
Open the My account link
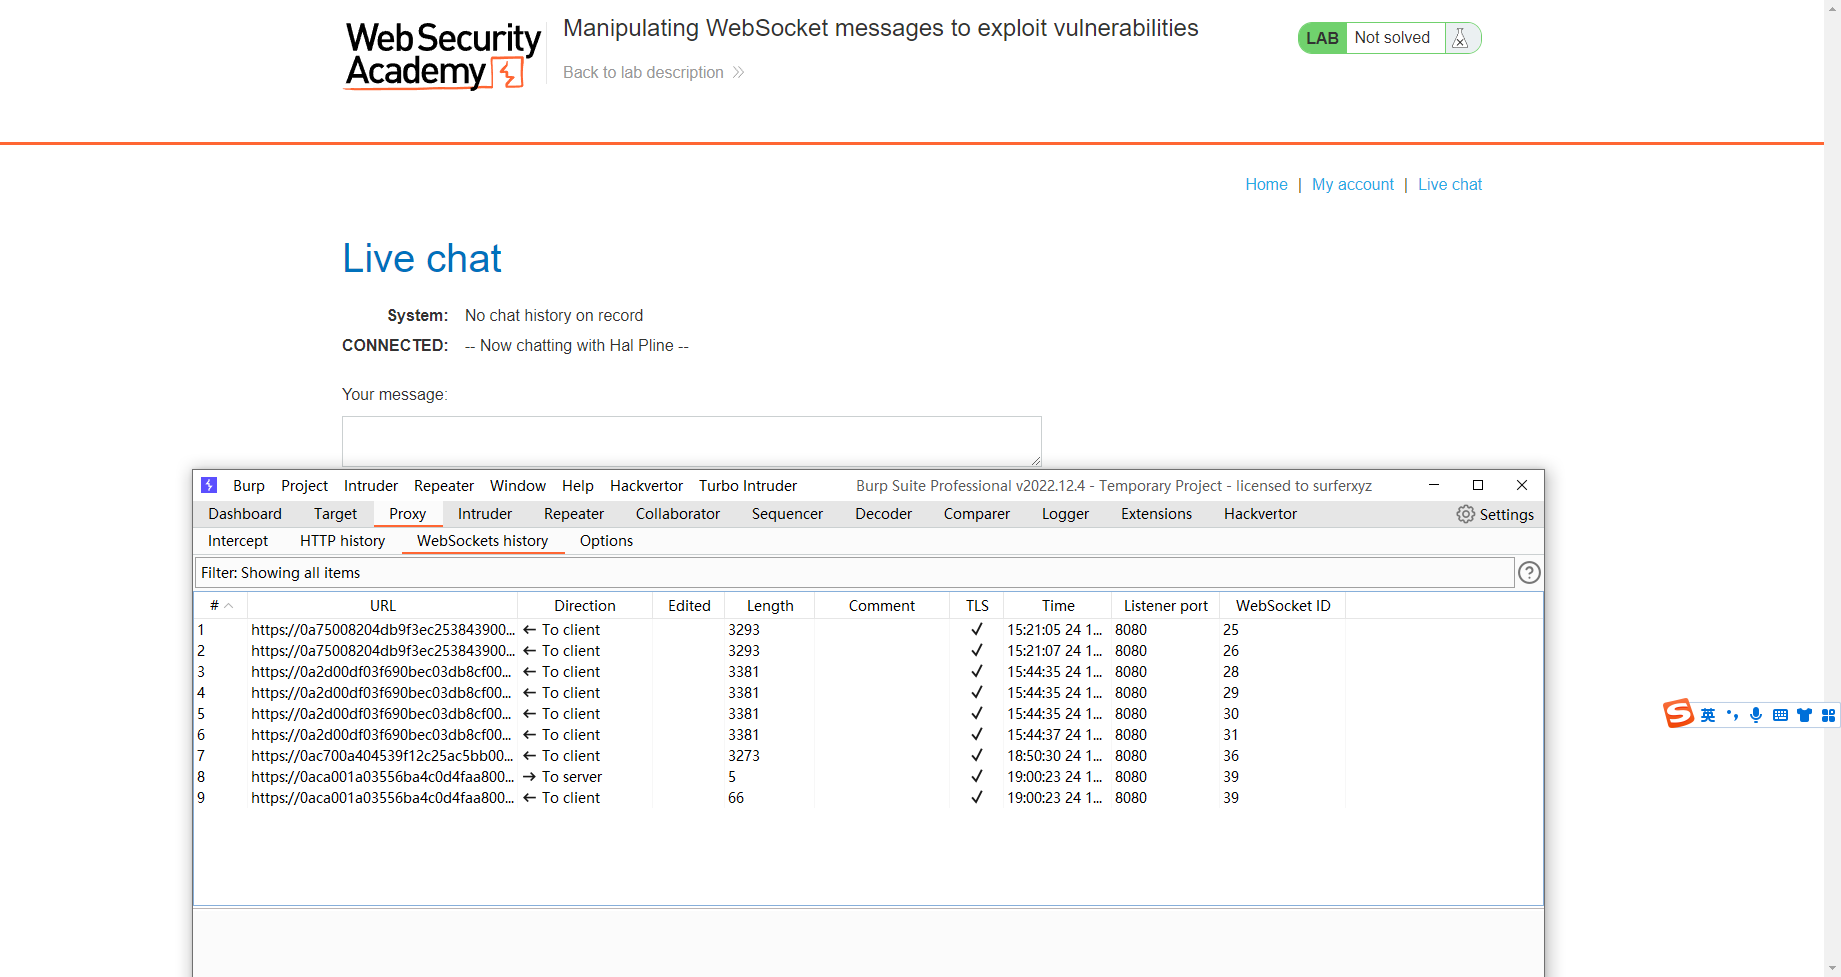[x=1352, y=184]
